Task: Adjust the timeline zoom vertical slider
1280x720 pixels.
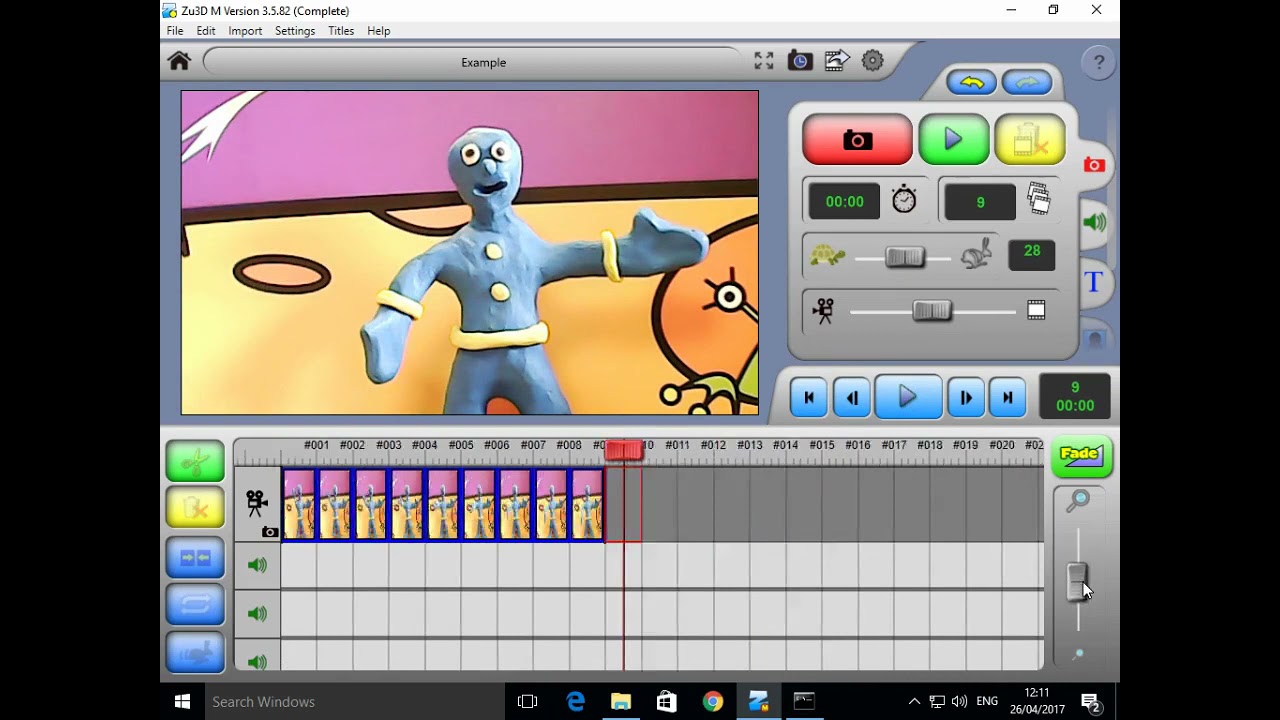Action: pyautogui.click(x=1077, y=580)
